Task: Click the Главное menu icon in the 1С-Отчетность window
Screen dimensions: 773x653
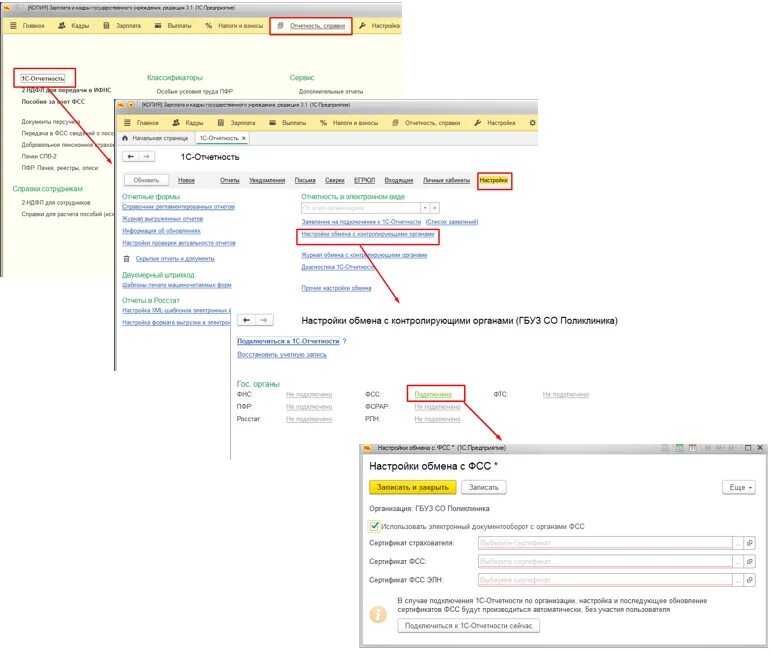Action: click(x=128, y=123)
